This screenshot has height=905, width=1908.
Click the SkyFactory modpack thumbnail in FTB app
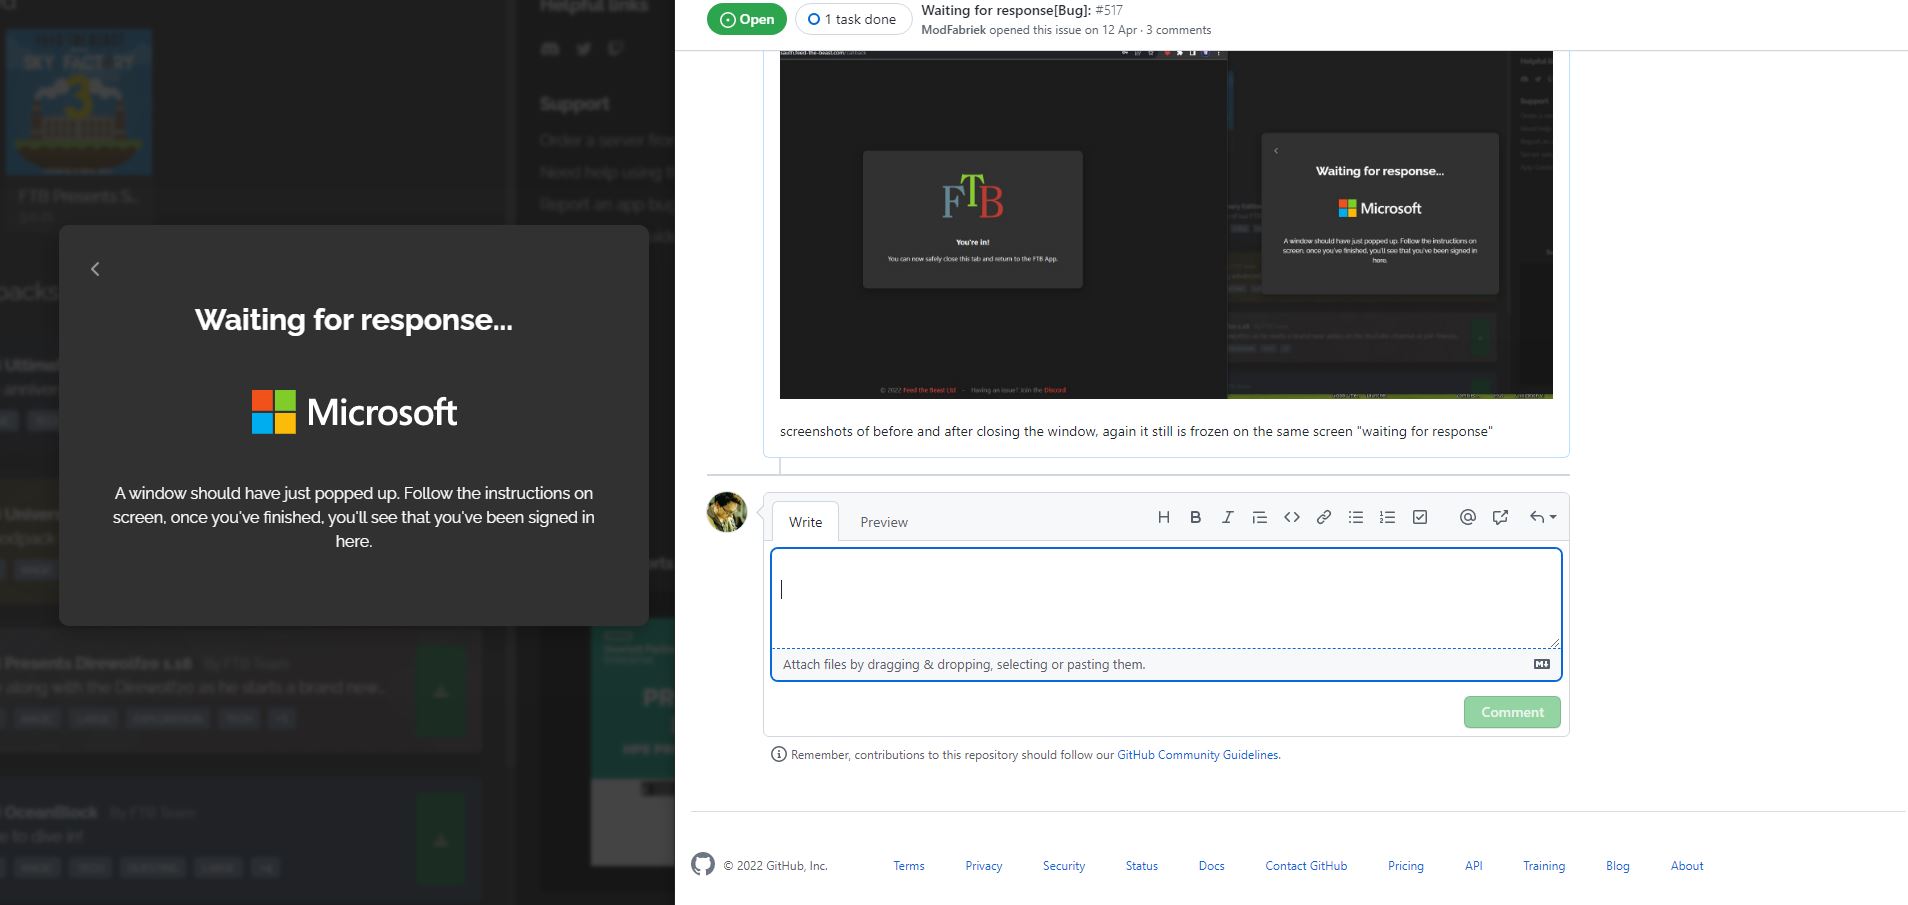(79, 102)
